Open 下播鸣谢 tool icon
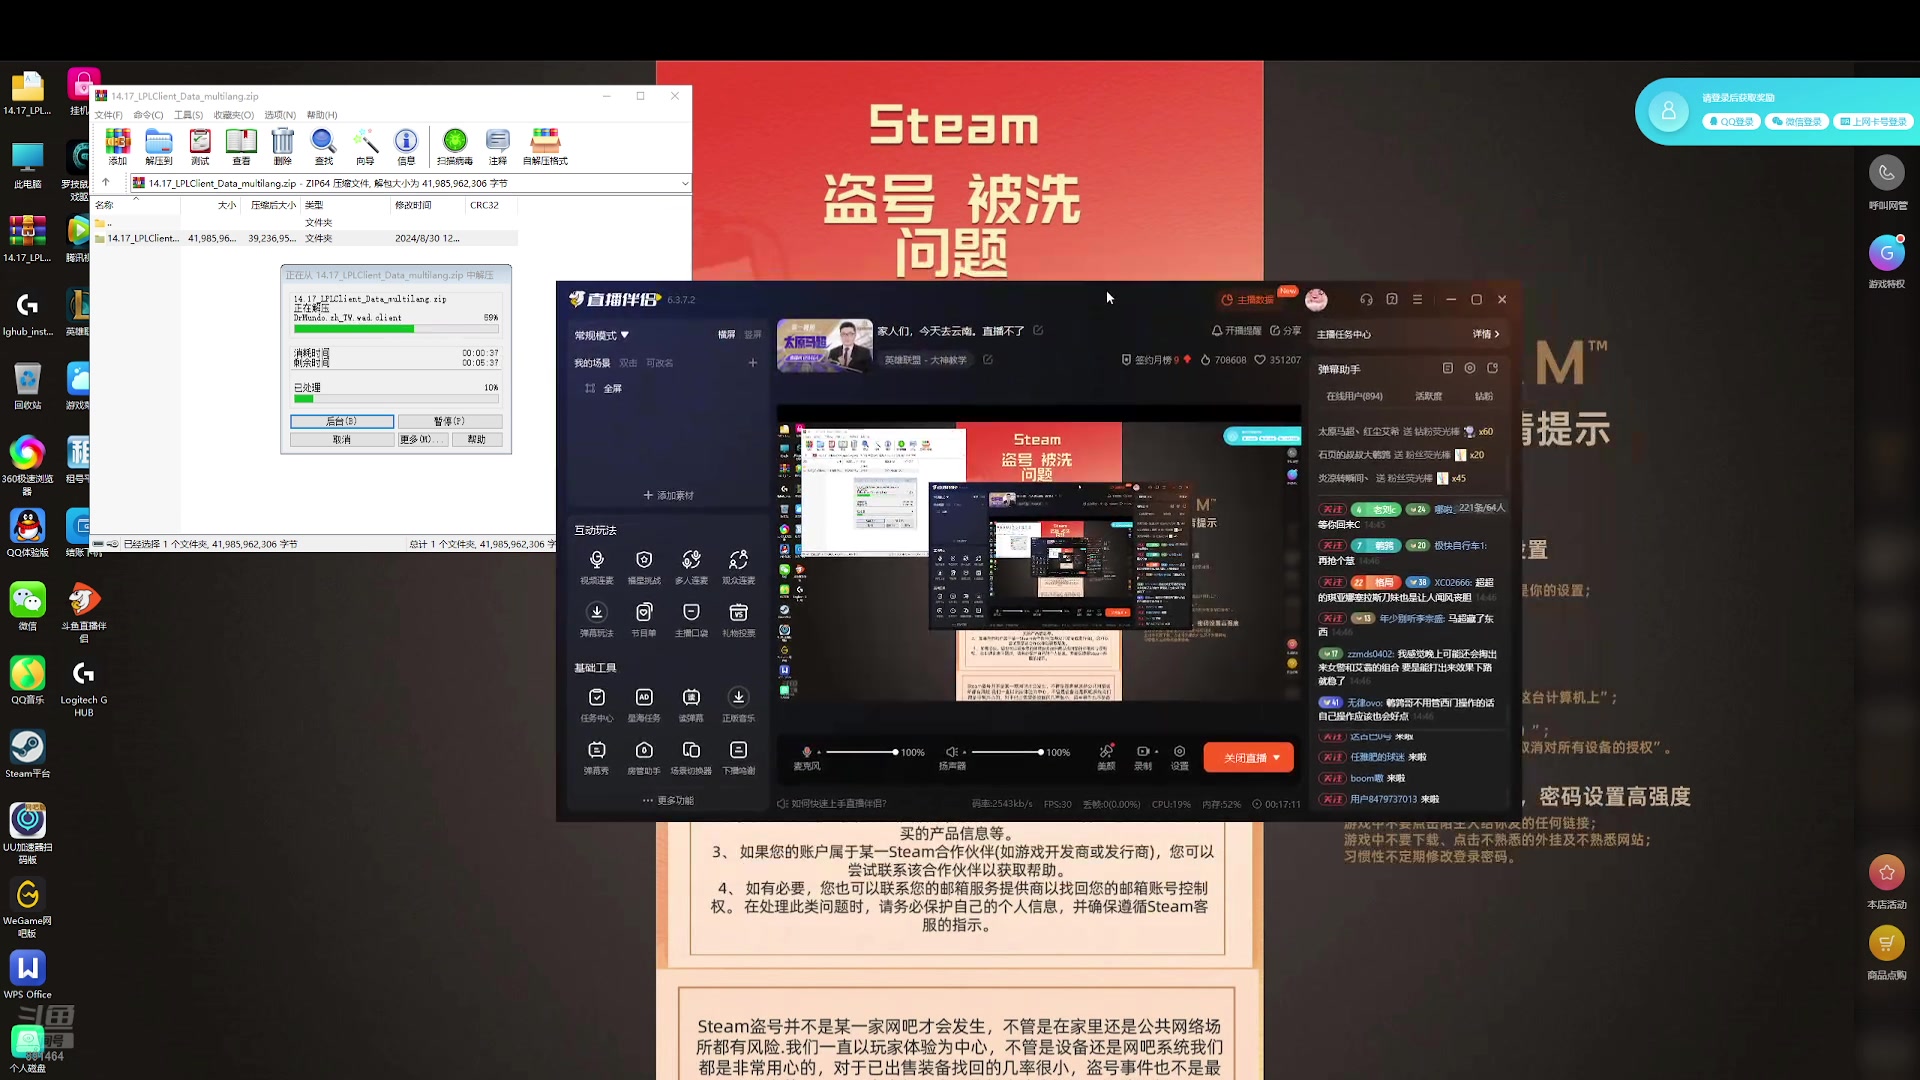This screenshot has width=1920, height=1080. (x=738, y=757)
